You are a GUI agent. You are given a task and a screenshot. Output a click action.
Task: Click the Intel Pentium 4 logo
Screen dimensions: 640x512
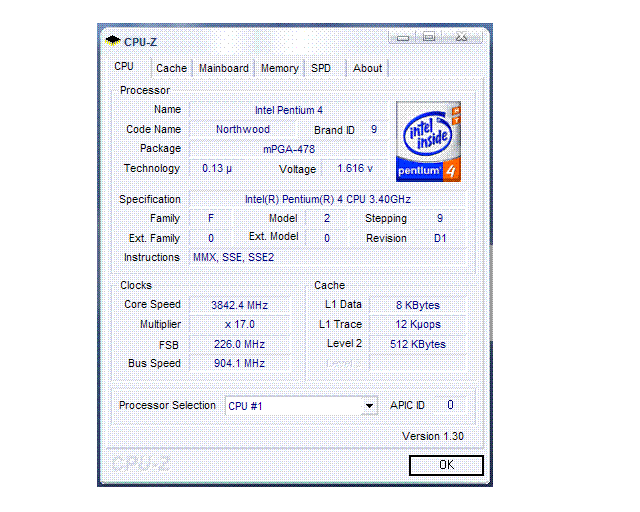click(428, 141)
